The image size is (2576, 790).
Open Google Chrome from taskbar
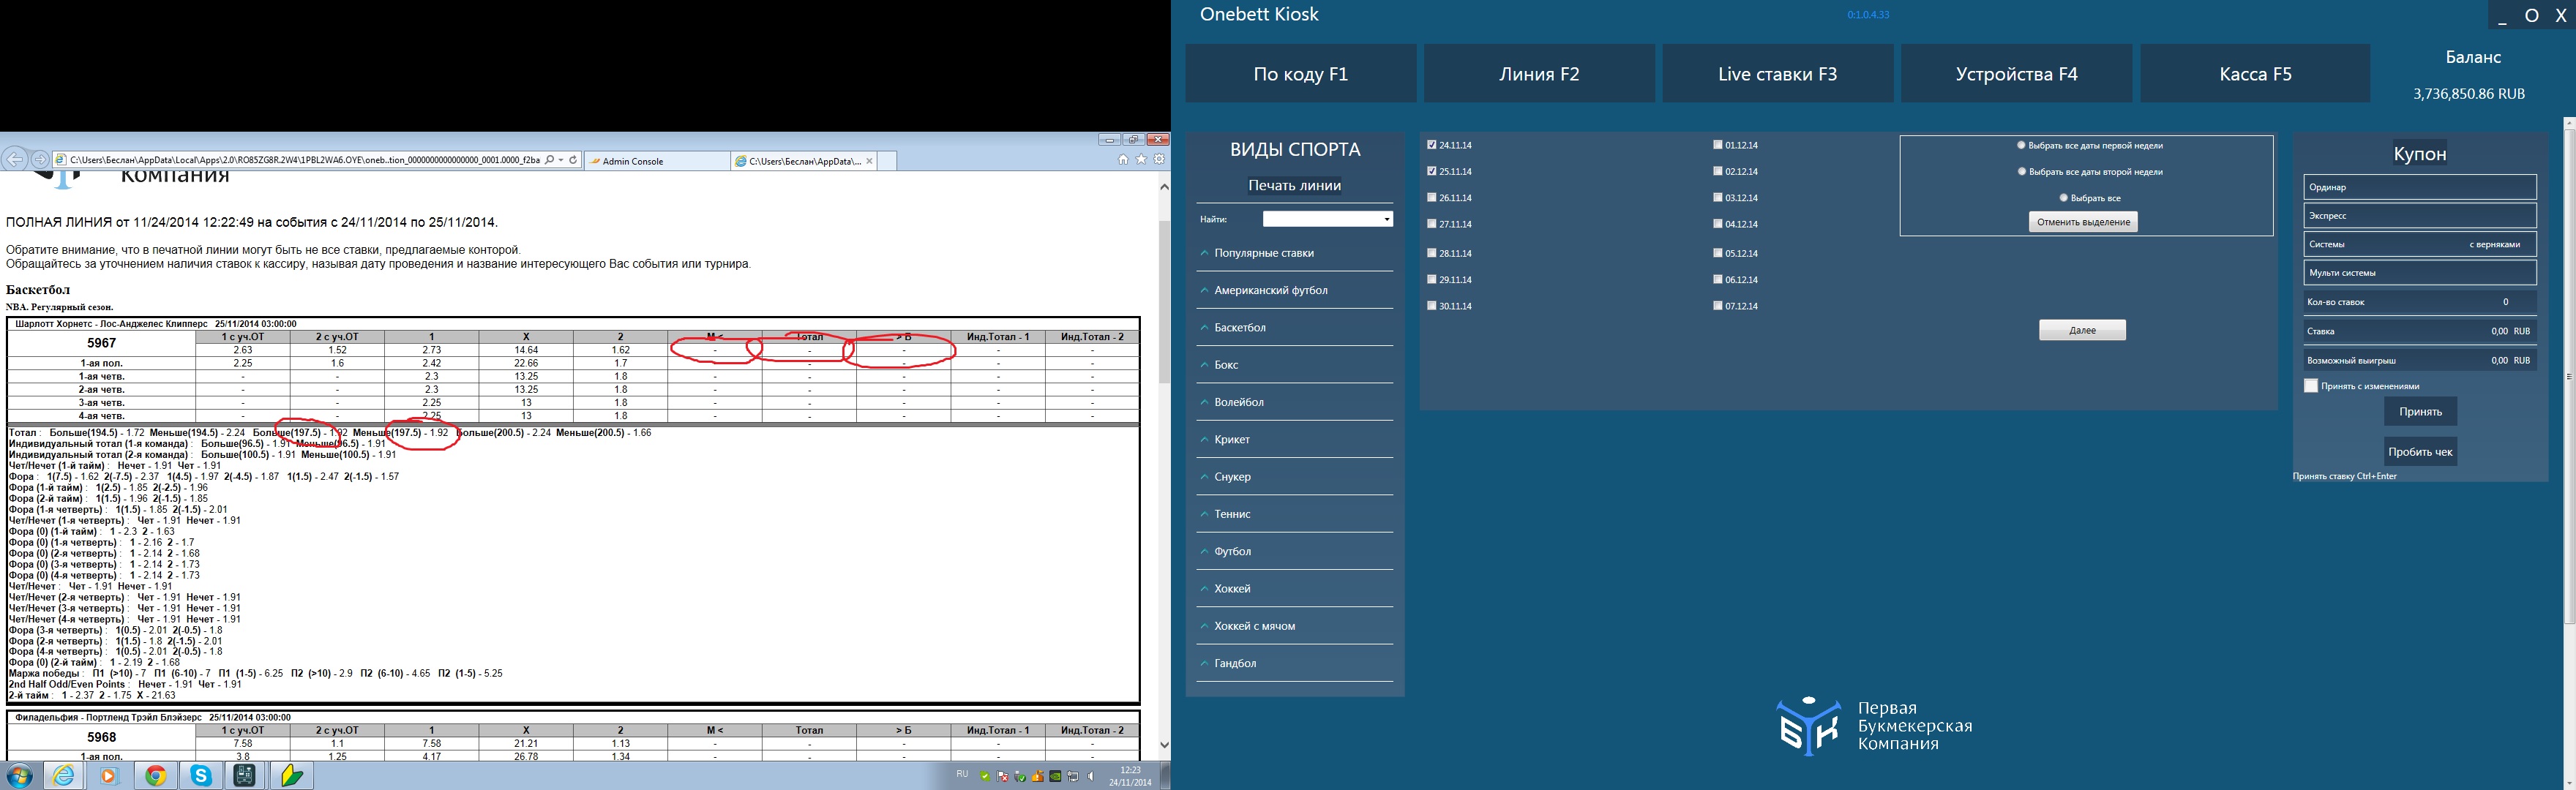pyautogui.click(x=155, y=776)
